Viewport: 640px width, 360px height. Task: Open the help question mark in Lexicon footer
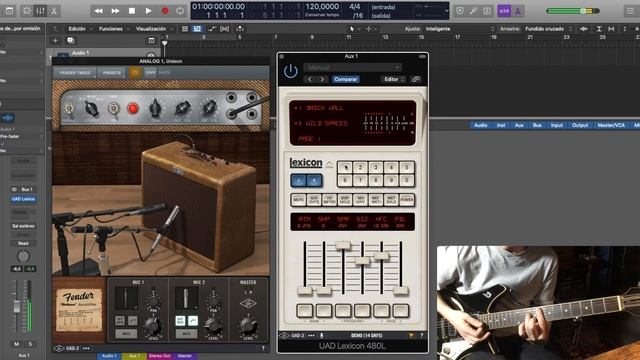point(422,336)
